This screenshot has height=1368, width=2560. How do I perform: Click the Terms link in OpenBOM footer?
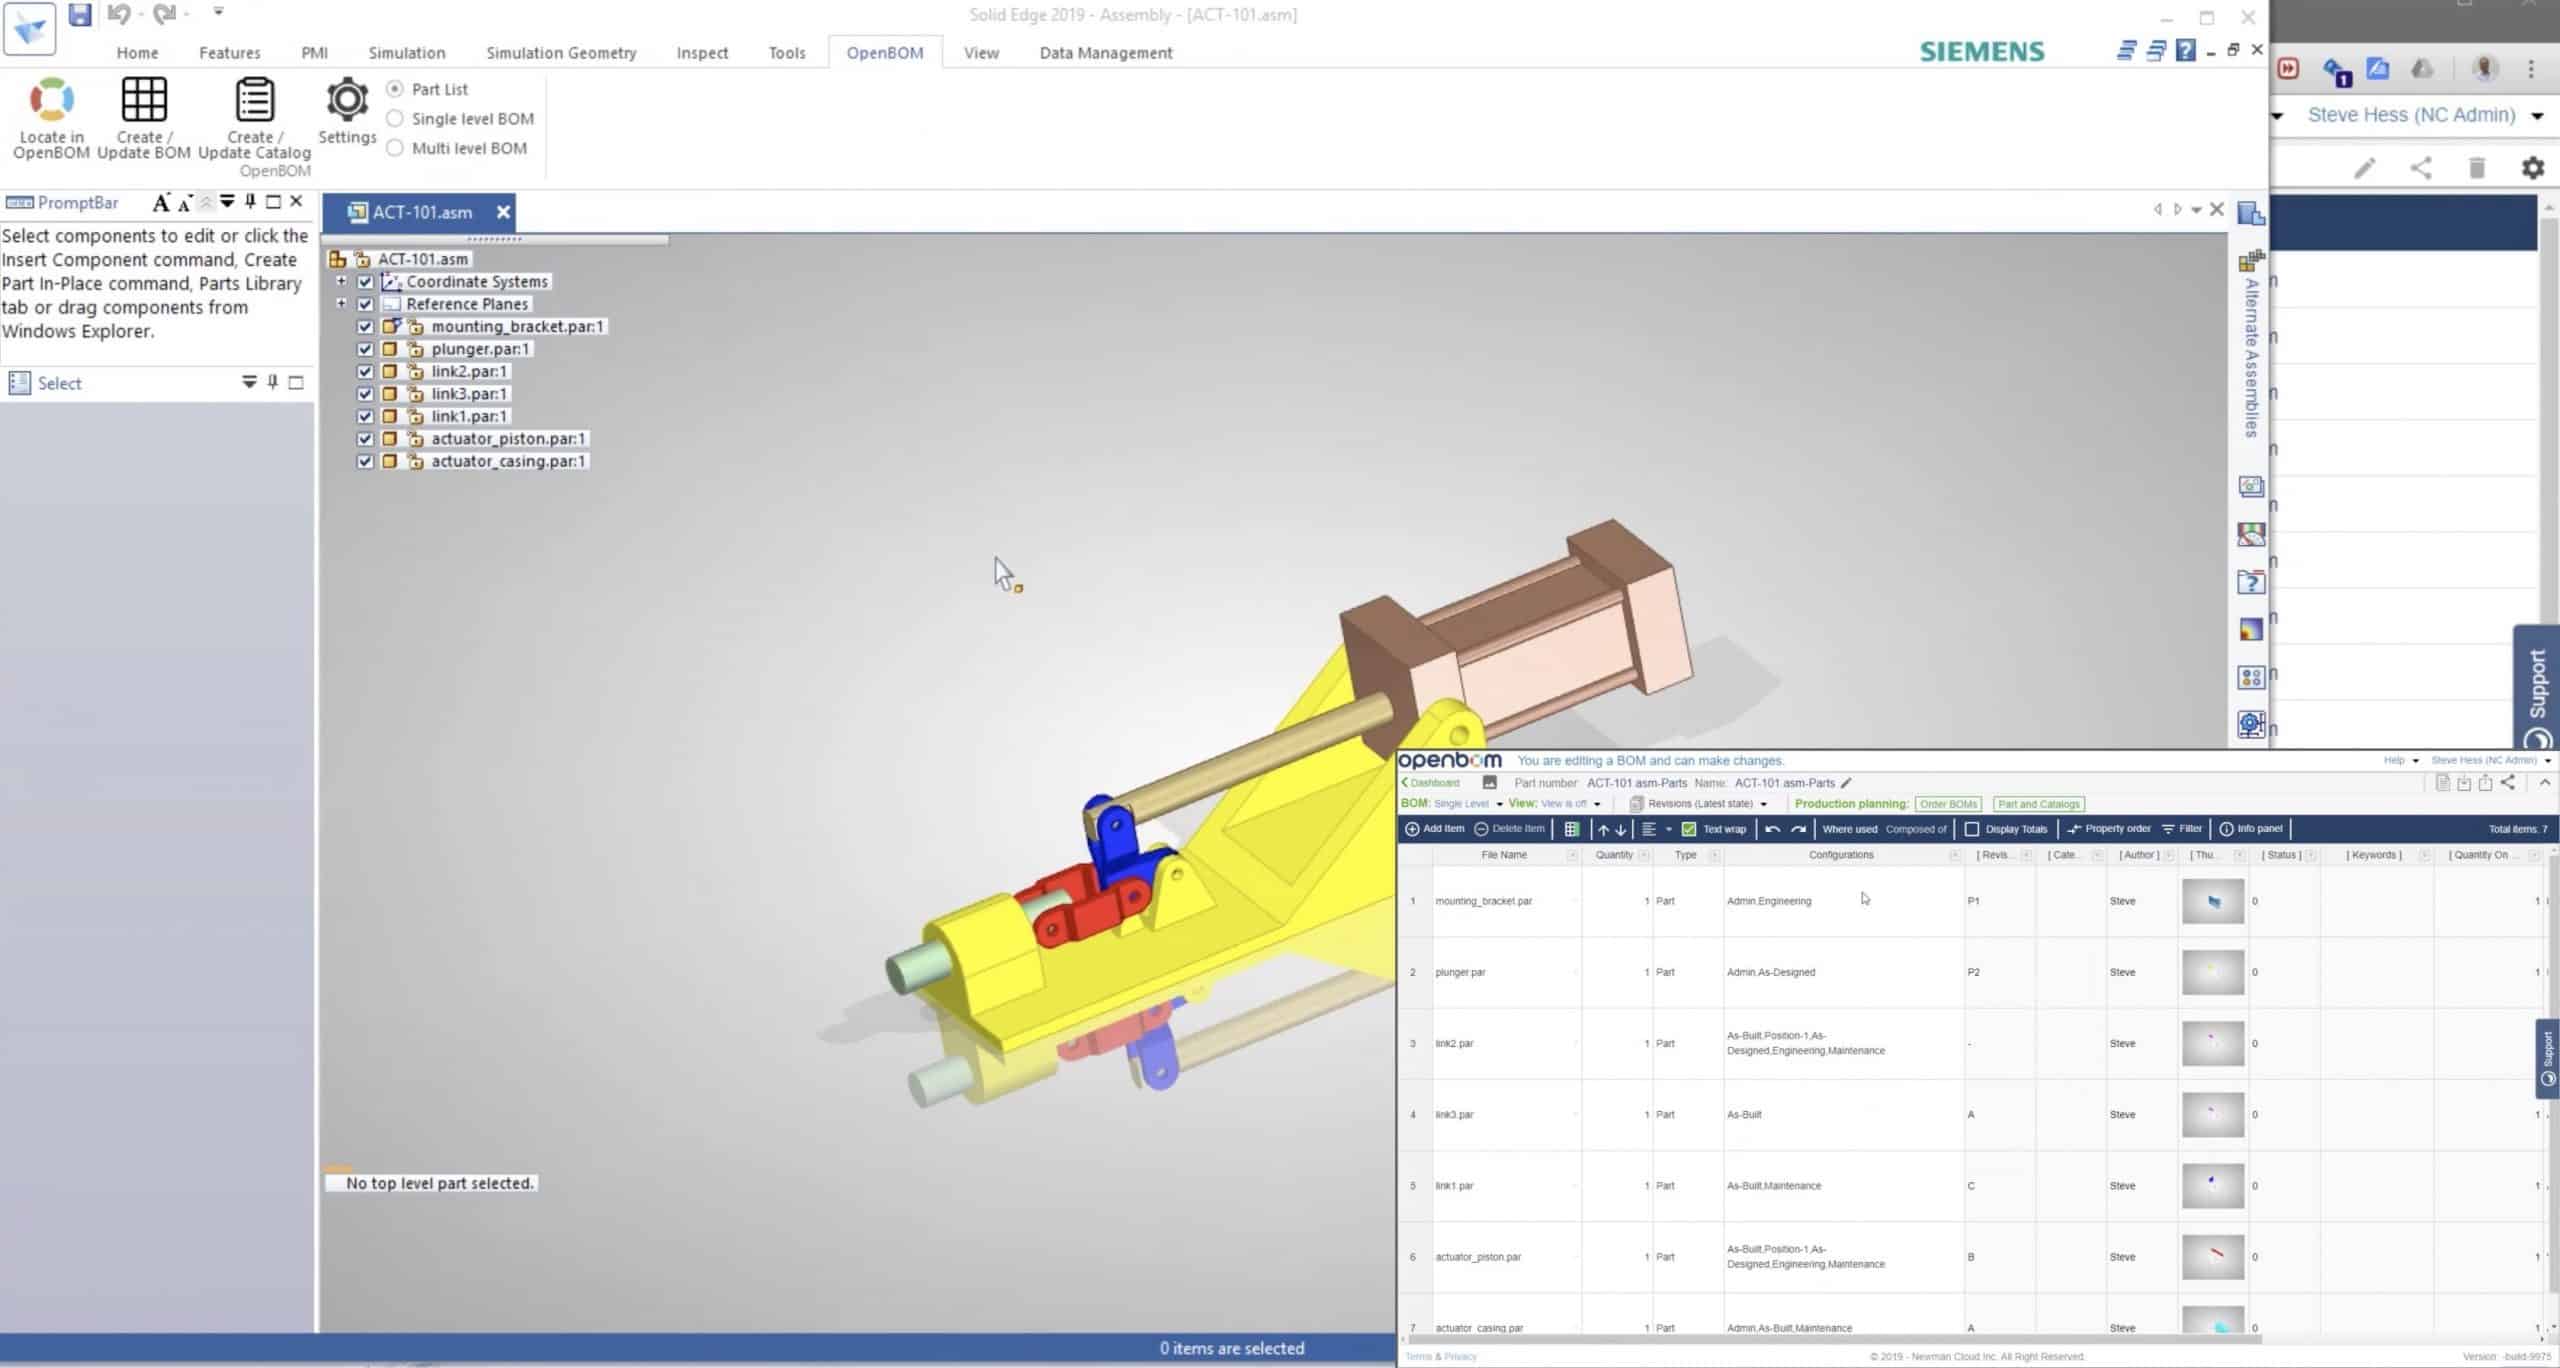pyautogui.click(x=1419, y=1357)
